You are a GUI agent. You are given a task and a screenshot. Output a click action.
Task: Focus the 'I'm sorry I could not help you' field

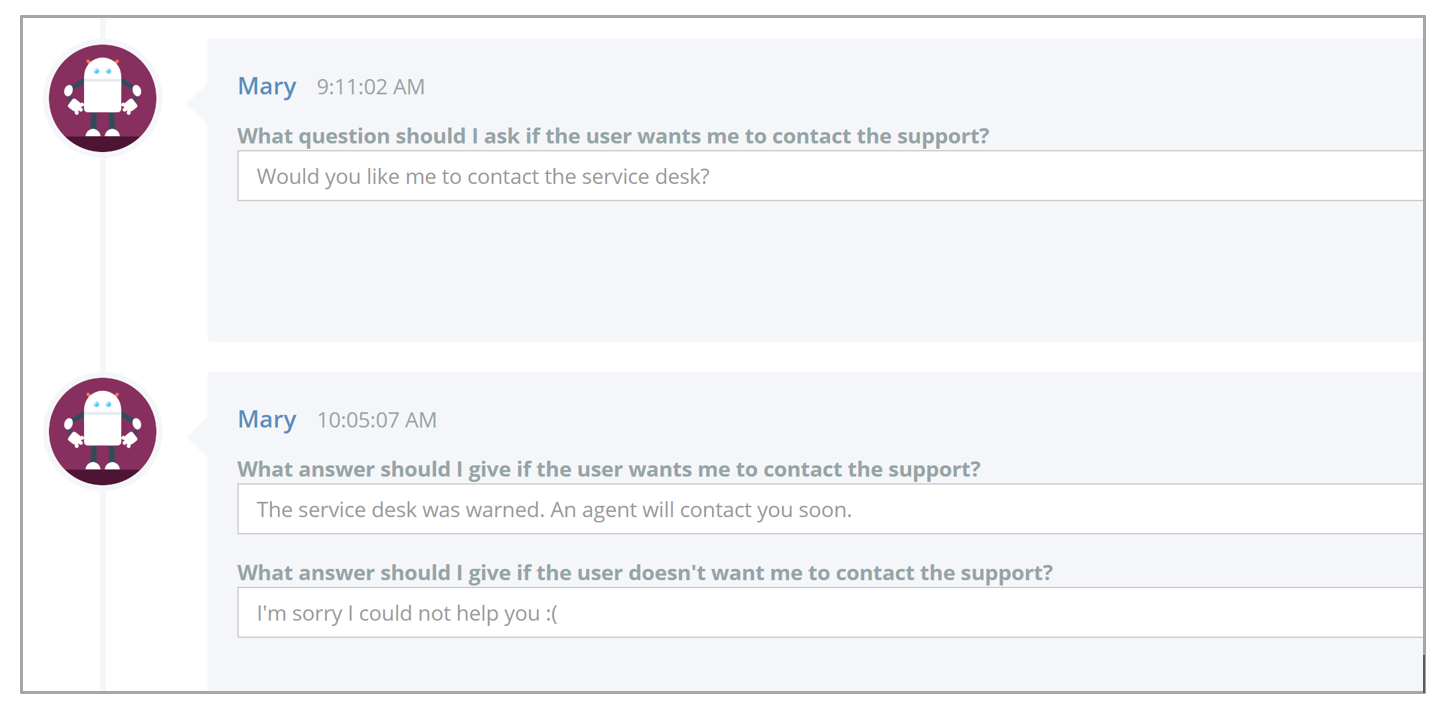pos(830,613)
